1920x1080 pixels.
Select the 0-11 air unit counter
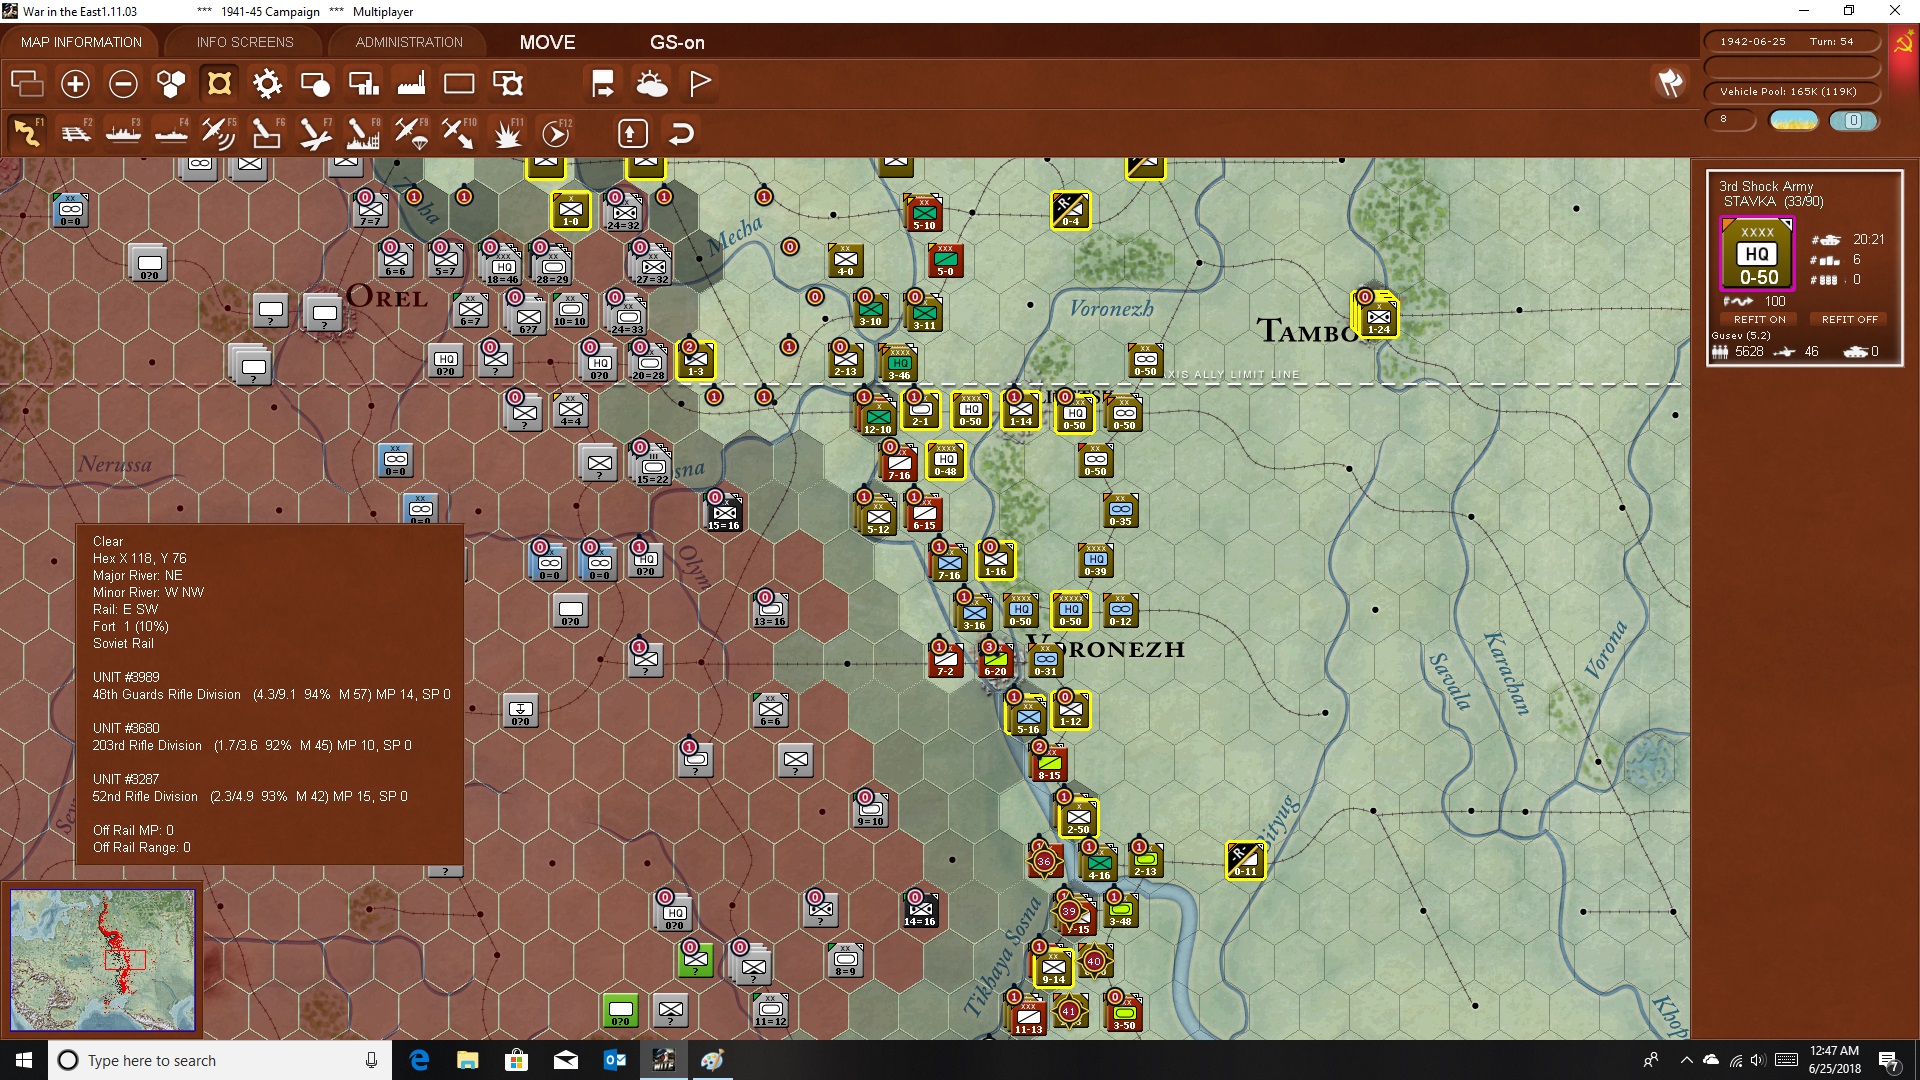[1245, 860]
